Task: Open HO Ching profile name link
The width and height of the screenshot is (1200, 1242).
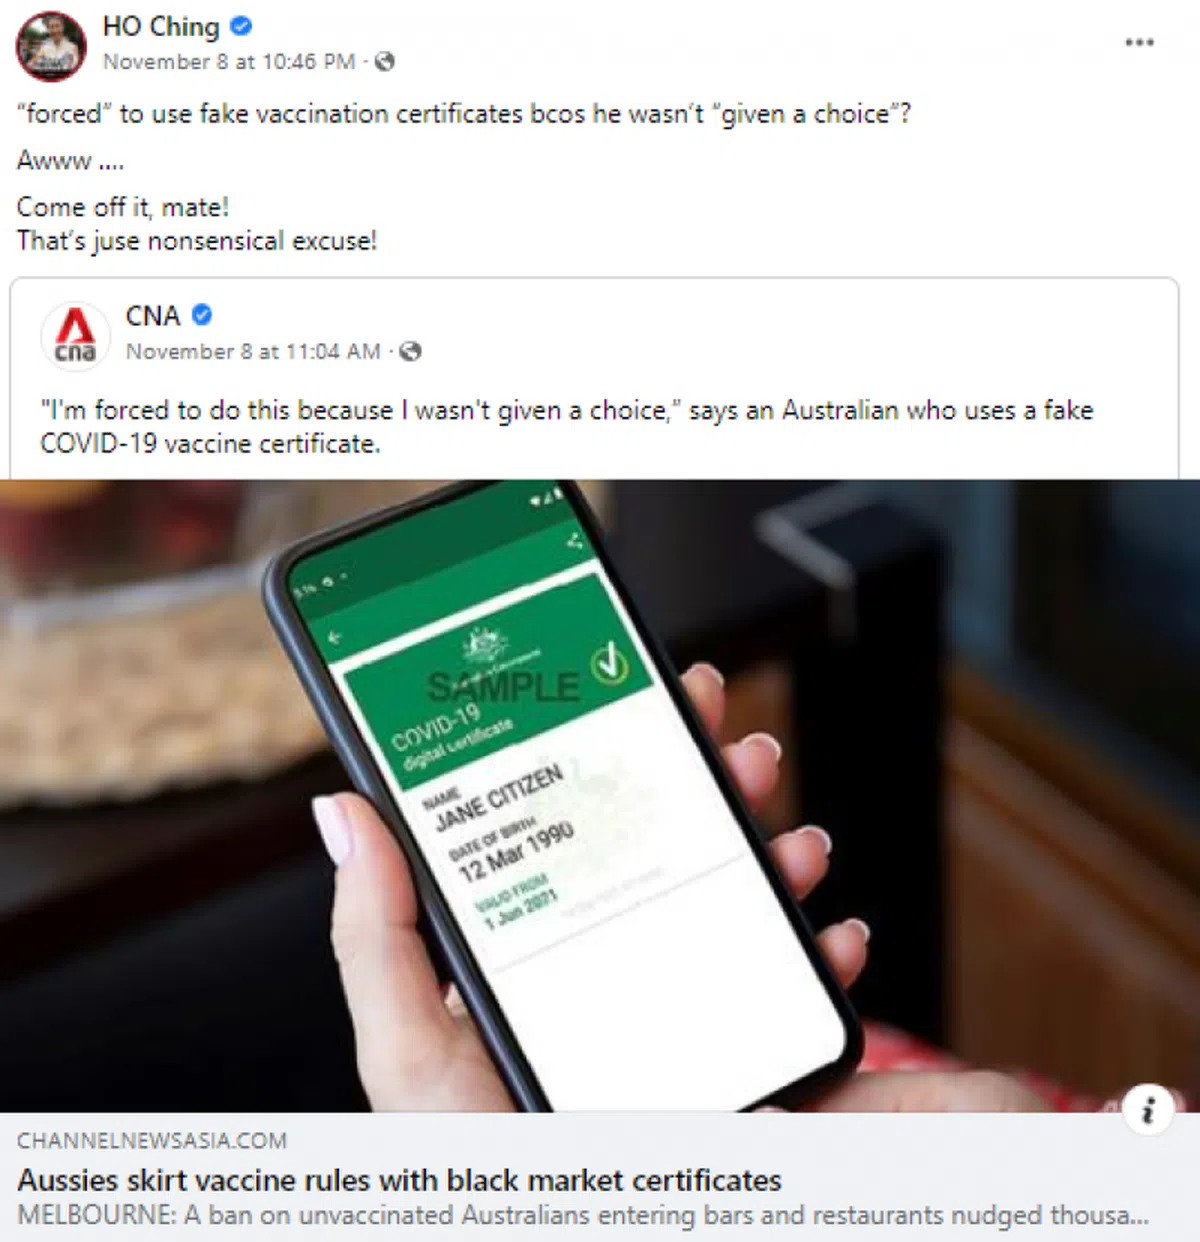Action: [x=161, y=27]
